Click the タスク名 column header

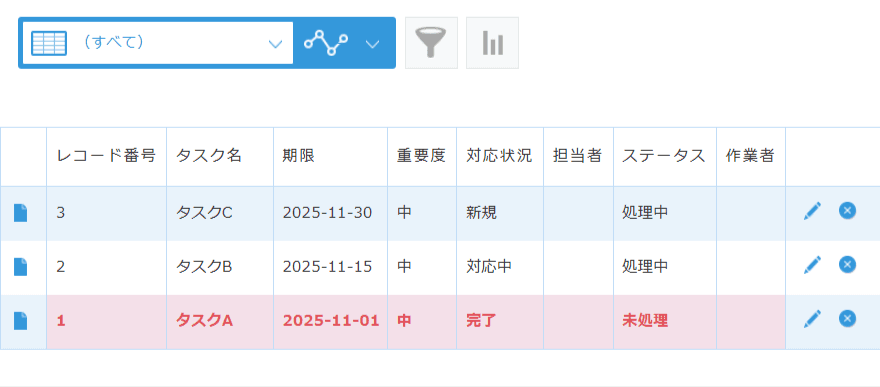[220, 156]
